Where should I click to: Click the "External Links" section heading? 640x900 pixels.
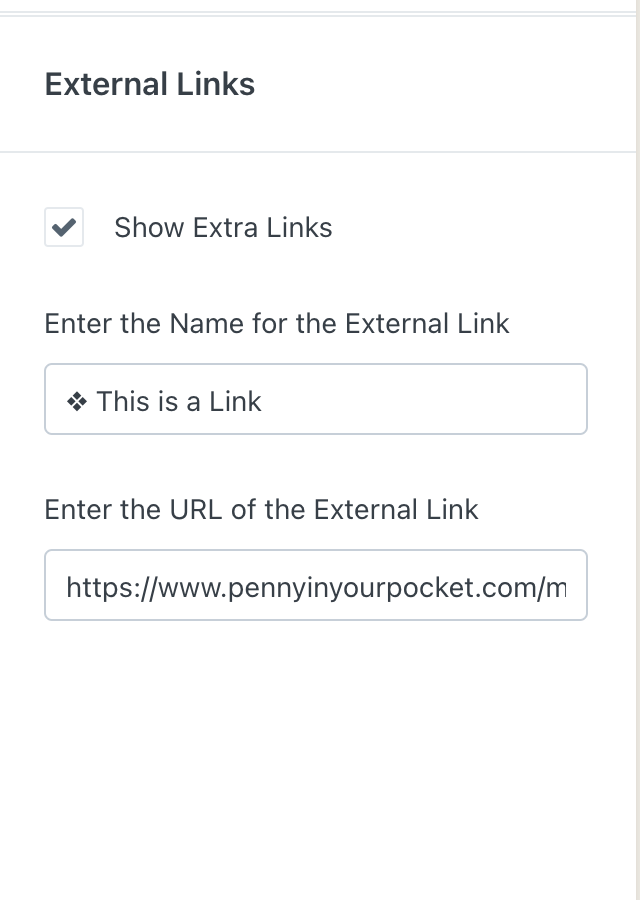(x=150, y=85)
